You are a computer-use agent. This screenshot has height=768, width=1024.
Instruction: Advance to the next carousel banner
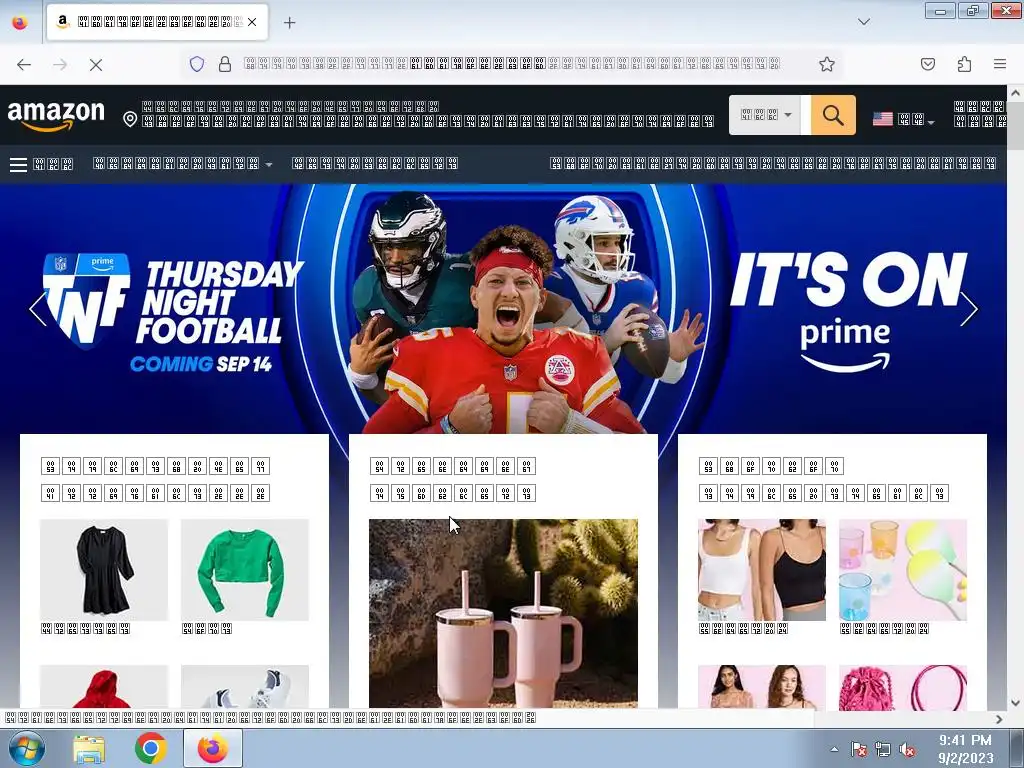[969, 308]
